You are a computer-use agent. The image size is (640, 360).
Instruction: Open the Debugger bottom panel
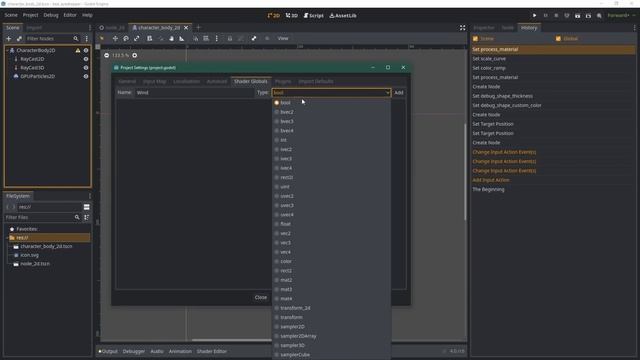coord(133,351)
